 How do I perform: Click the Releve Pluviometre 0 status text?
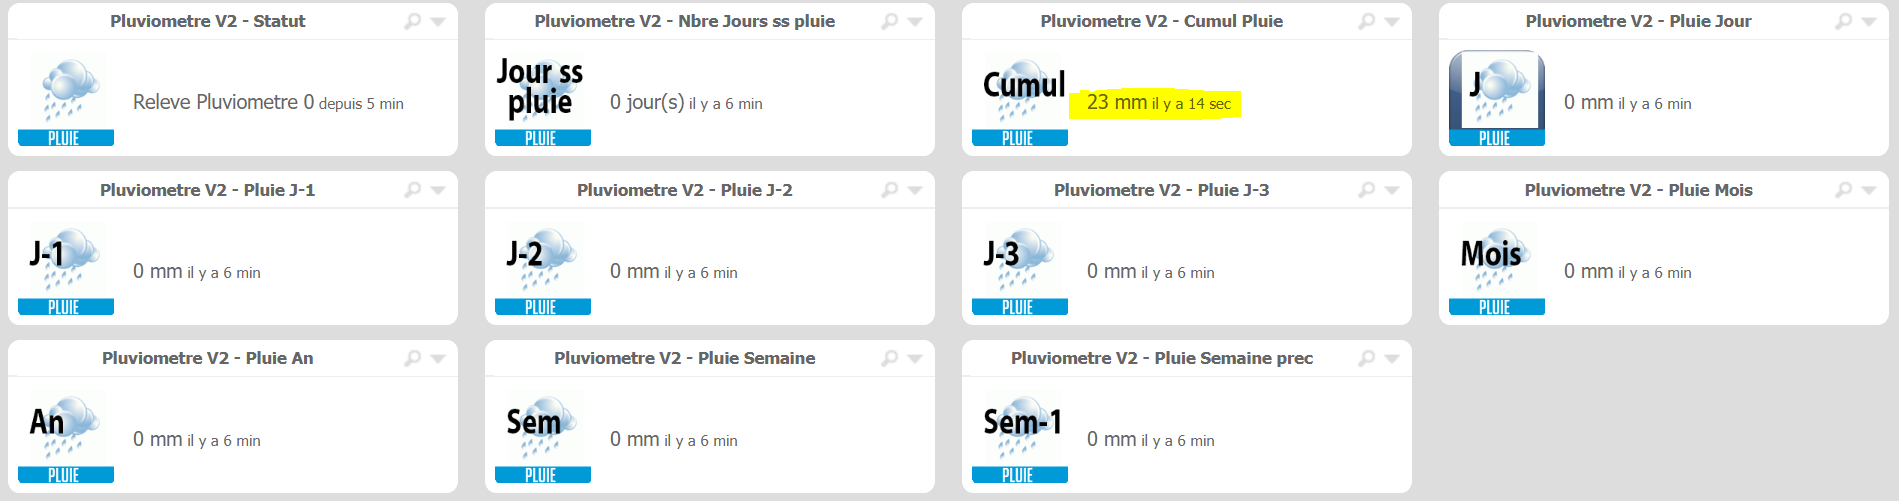pos(224,102)
